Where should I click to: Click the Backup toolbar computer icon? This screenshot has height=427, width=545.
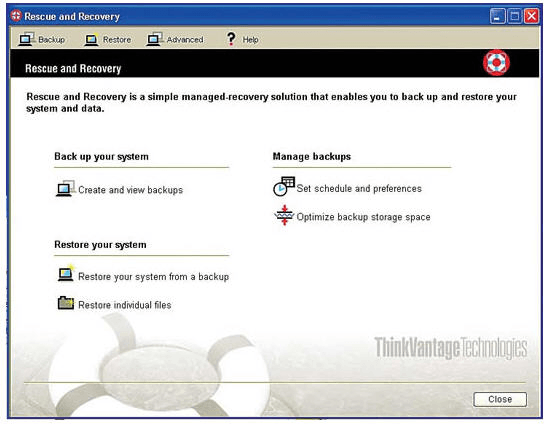pos(27,39)
